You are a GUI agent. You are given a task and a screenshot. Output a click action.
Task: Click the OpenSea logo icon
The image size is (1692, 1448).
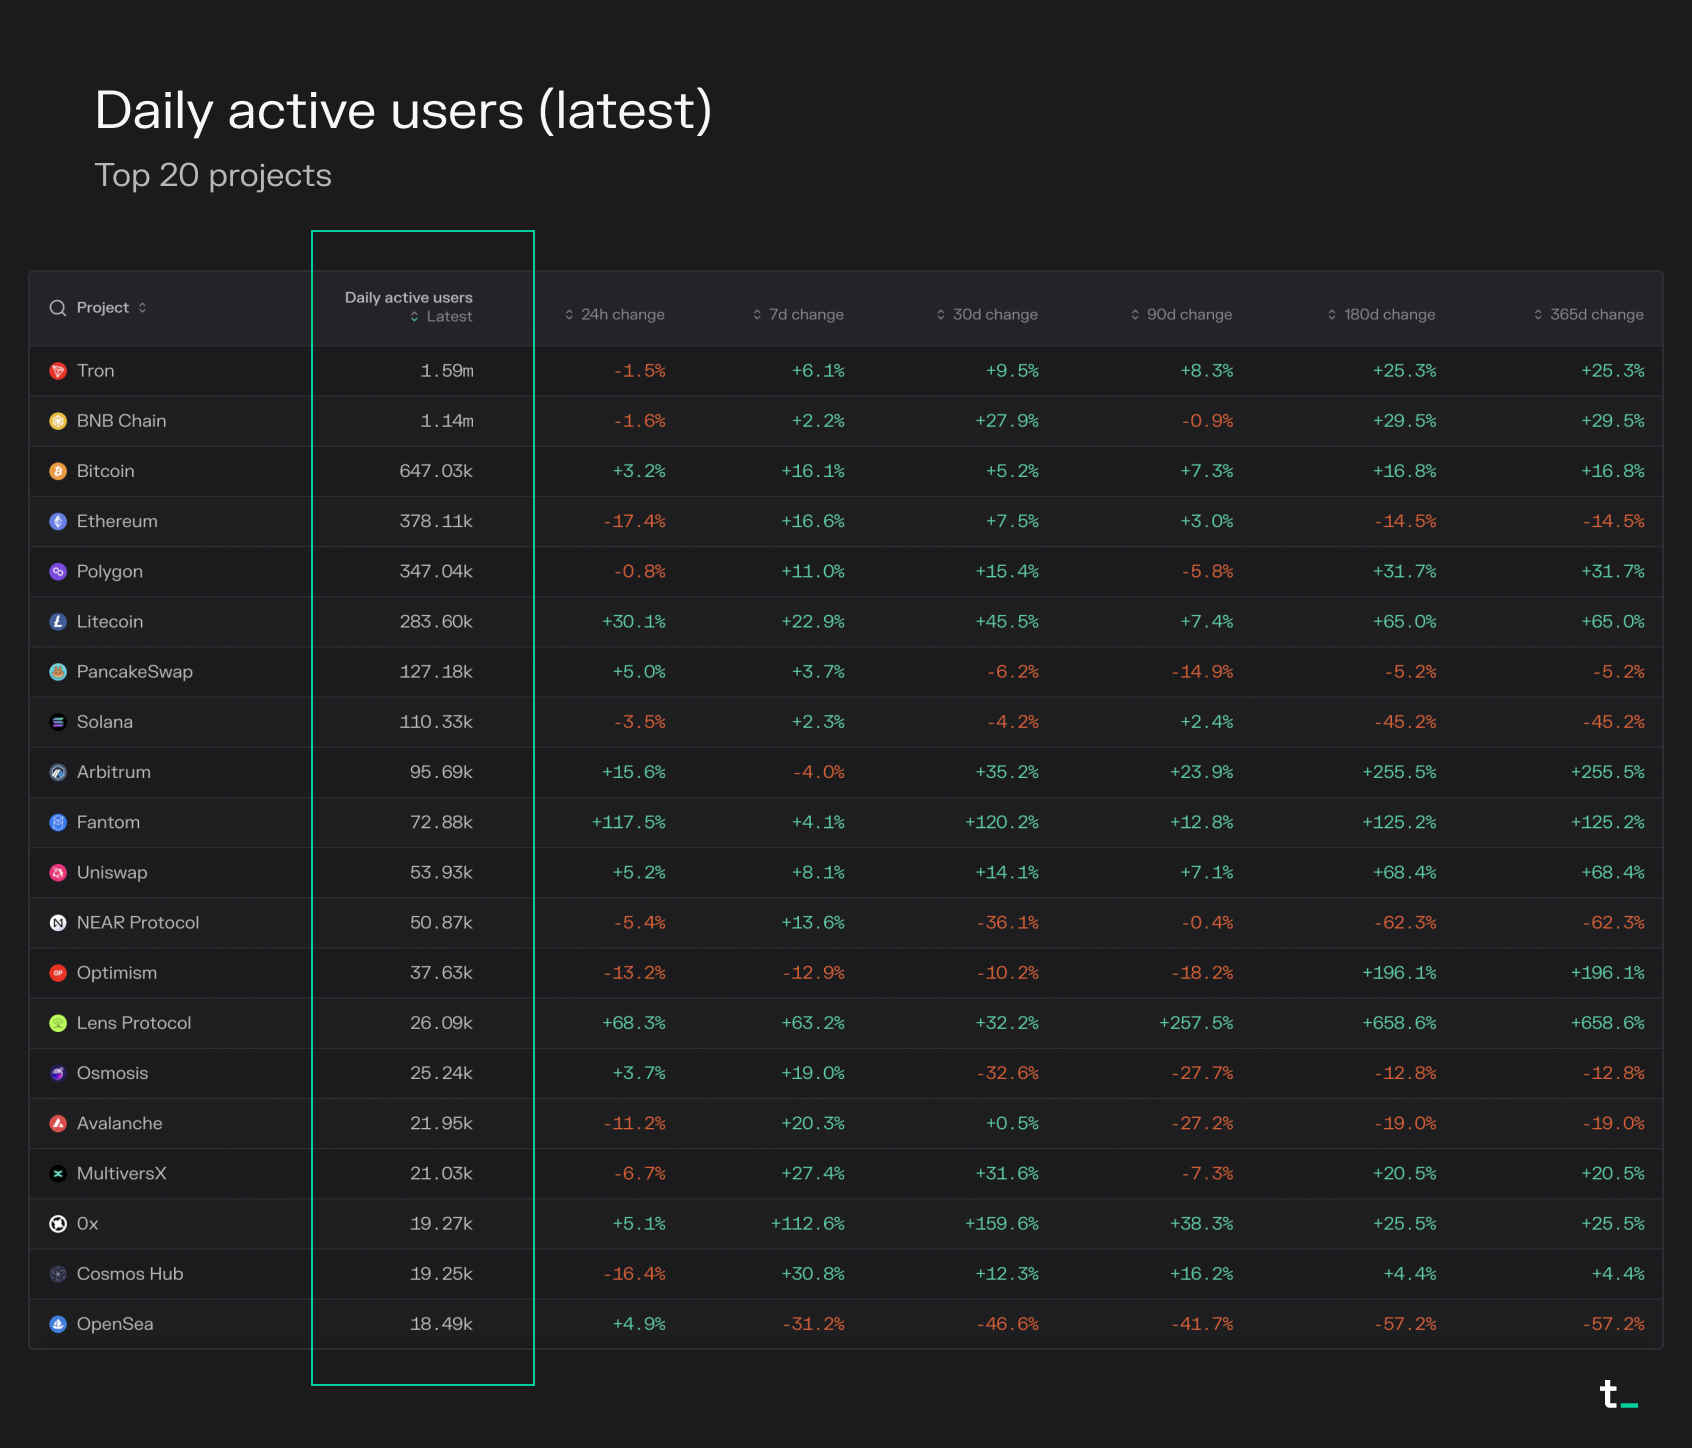[x=58, y=1324]
